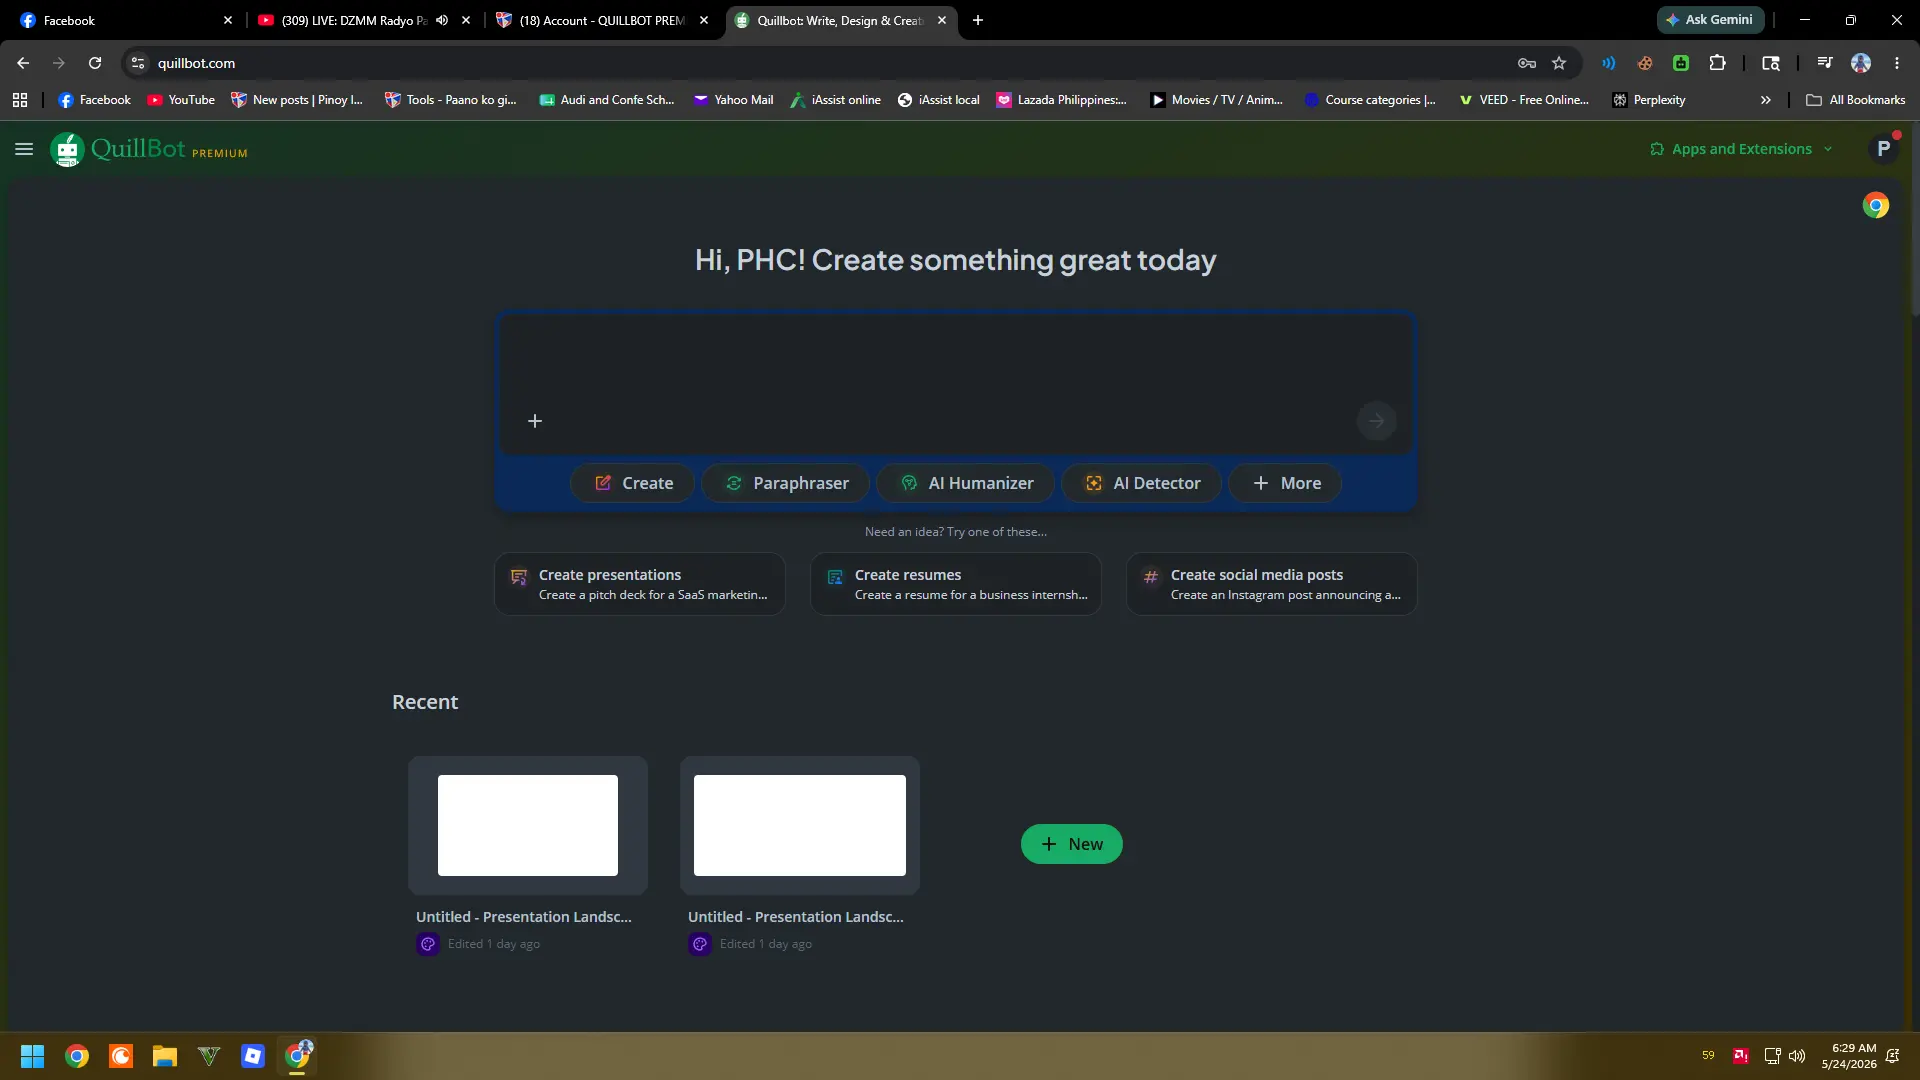Viewport: 1920px width, 1080px height.
Task: Open the Facebook bookmark
Action: click(x=95, y=100)
